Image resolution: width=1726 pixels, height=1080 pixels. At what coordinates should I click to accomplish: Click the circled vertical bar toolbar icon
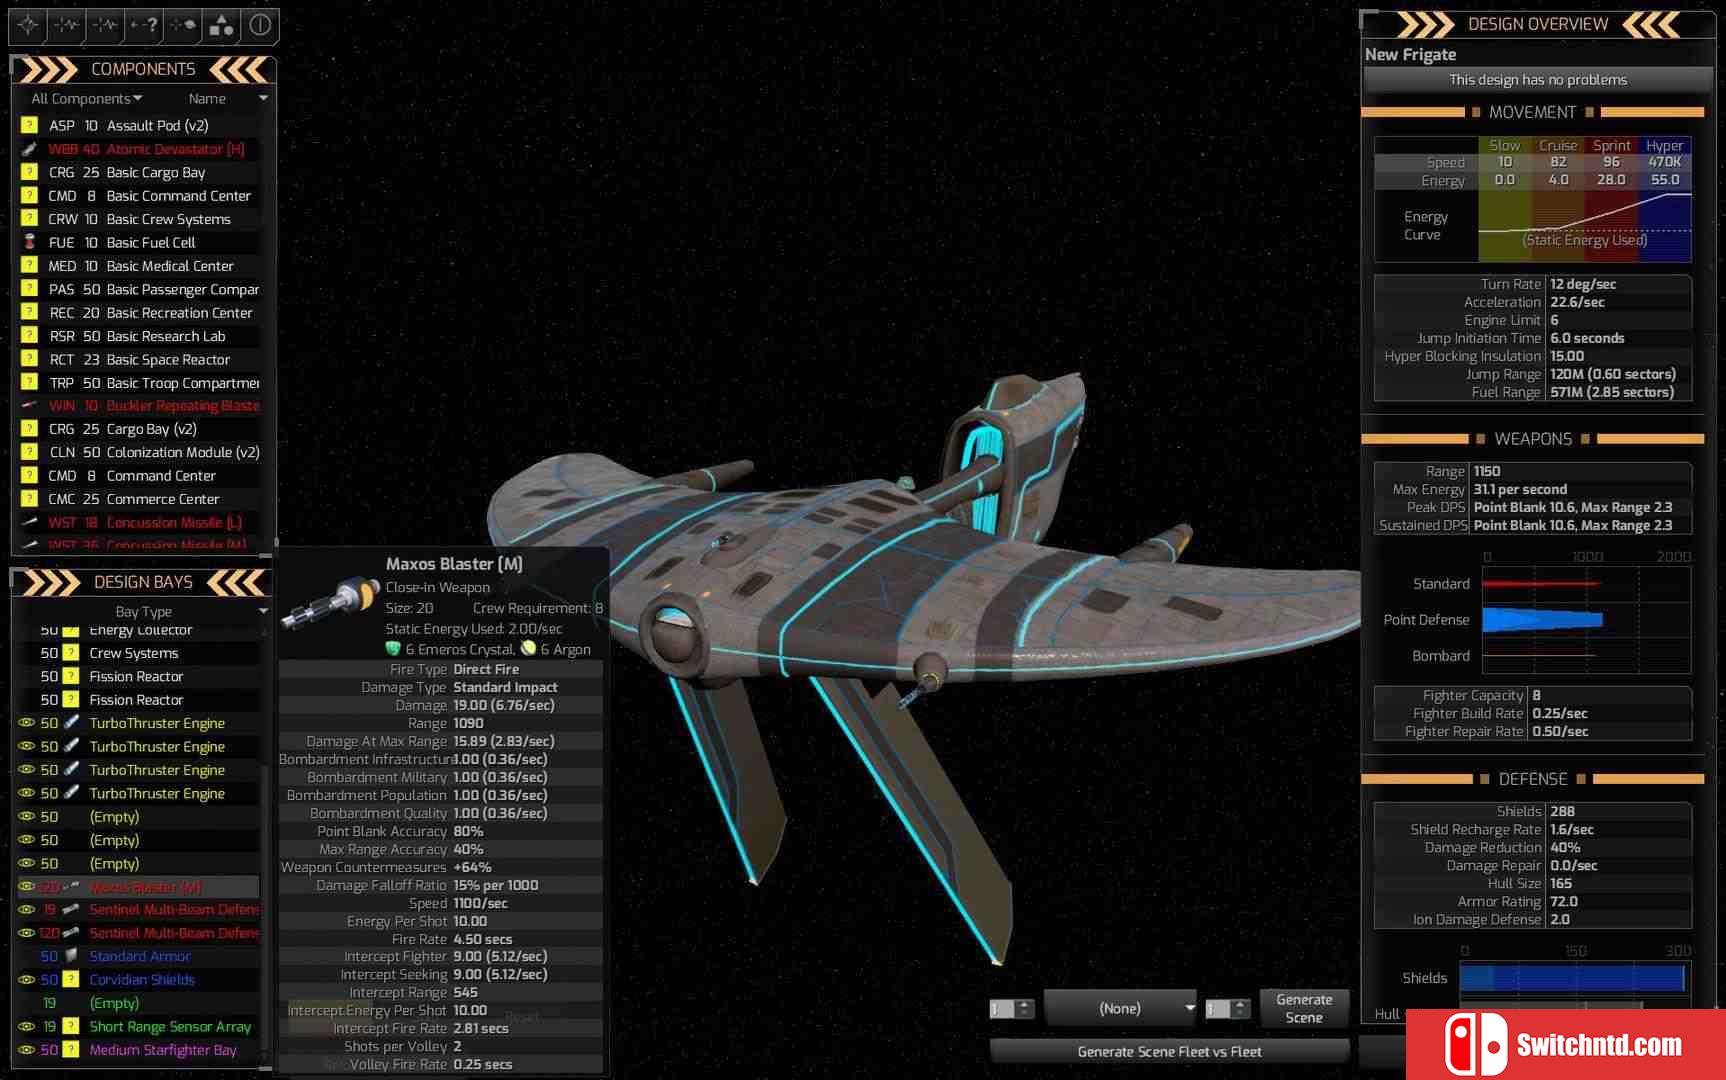tap(260, 25)
